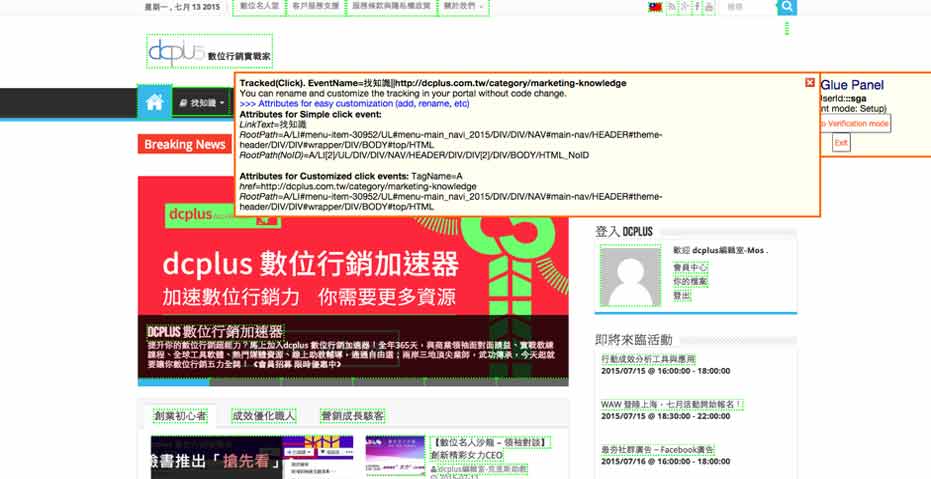This screenshot has width=931, height=479.
Task: Click the RSS feed icon
Action: pos(672,7)
